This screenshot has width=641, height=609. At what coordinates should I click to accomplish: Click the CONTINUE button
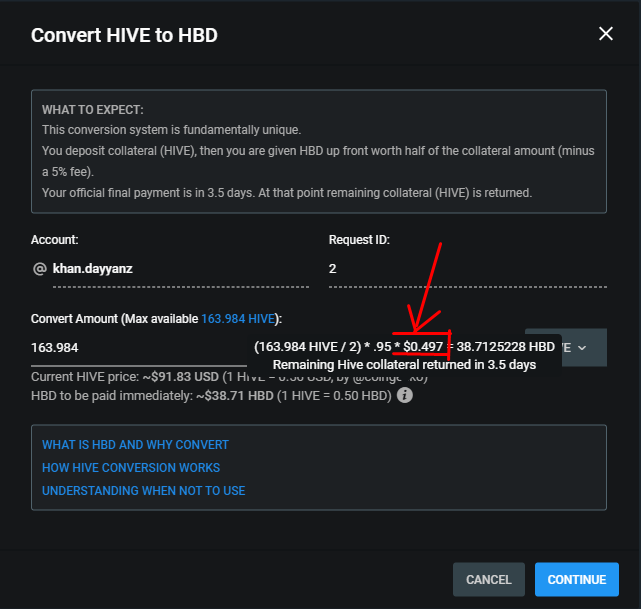point(576,579)
